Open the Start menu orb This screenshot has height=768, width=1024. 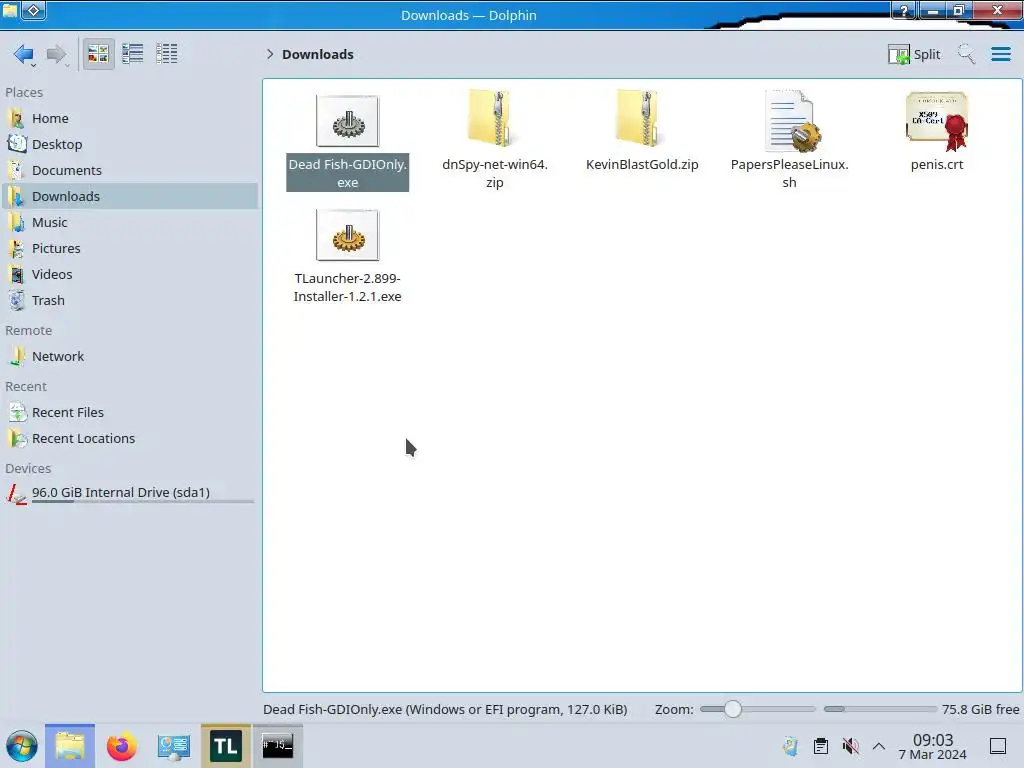tap(22, 746)
